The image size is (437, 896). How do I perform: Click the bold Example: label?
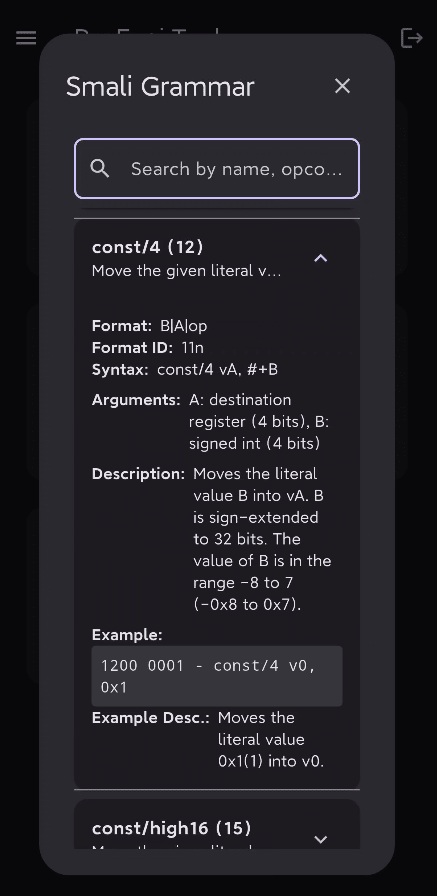(x=127, y=635)
